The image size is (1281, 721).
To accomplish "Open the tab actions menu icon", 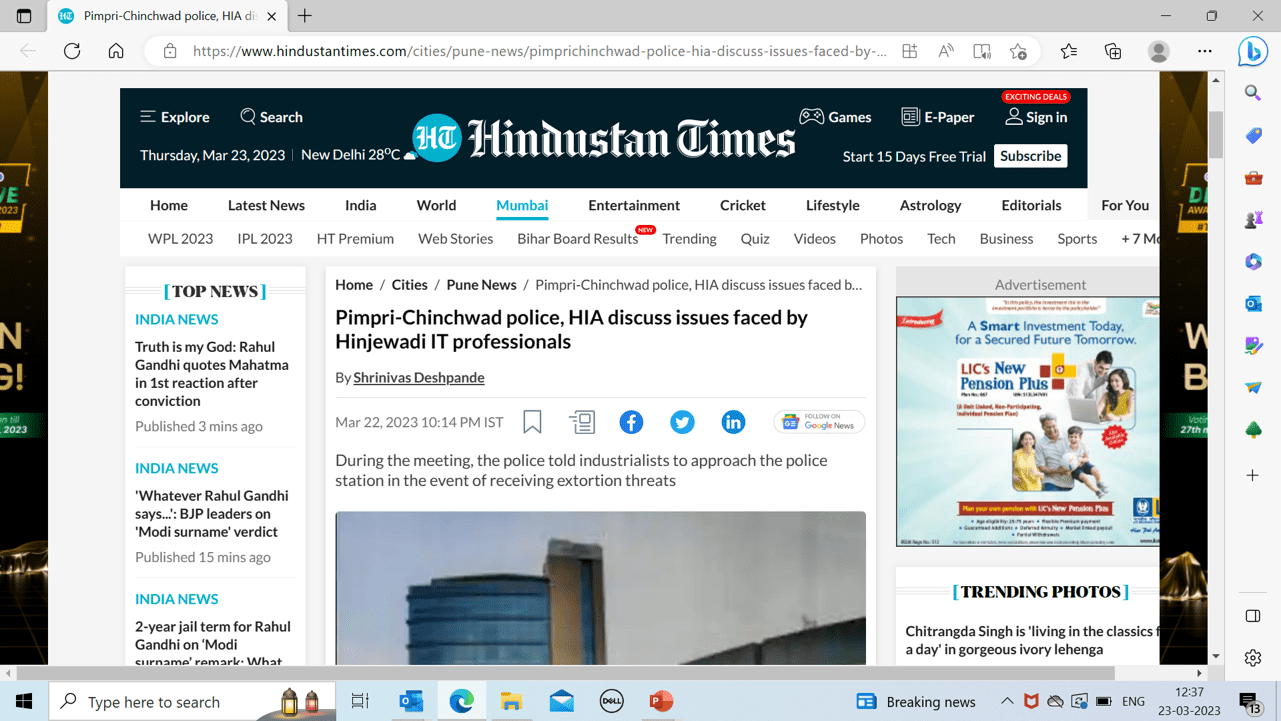I will [24, 16].
